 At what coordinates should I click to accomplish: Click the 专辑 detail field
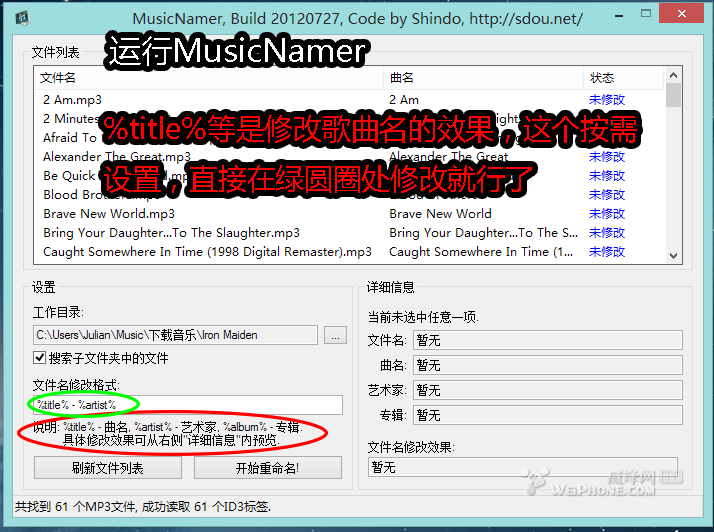click(548, 415)
